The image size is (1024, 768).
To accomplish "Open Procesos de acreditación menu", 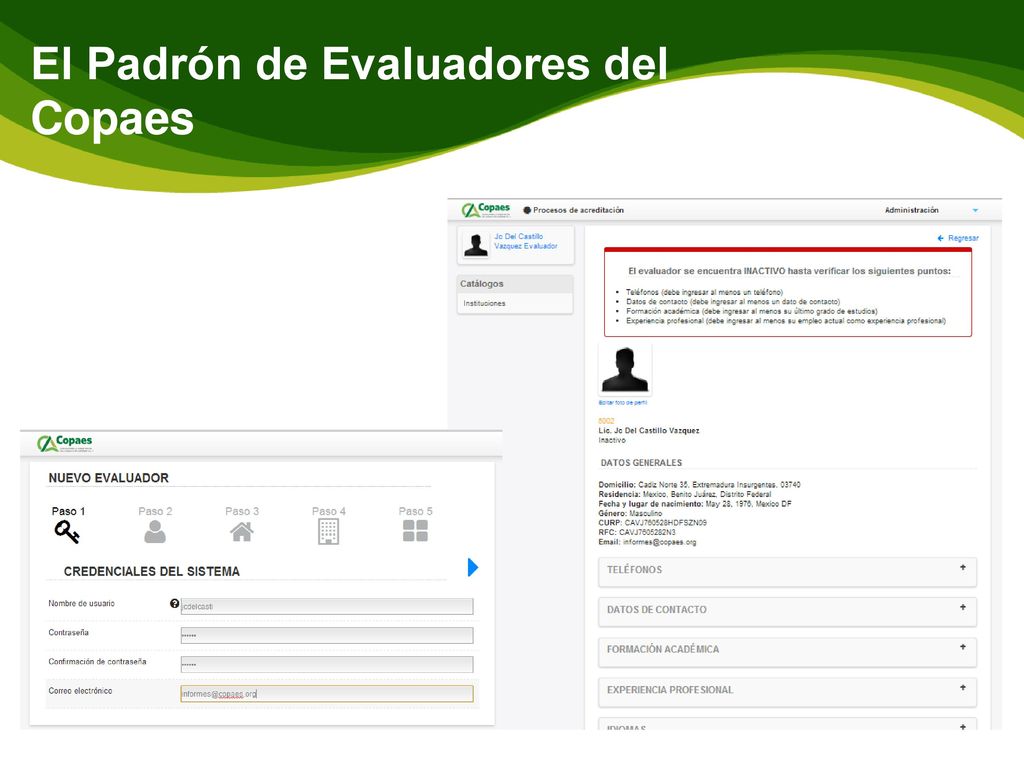I will point(573,210).
